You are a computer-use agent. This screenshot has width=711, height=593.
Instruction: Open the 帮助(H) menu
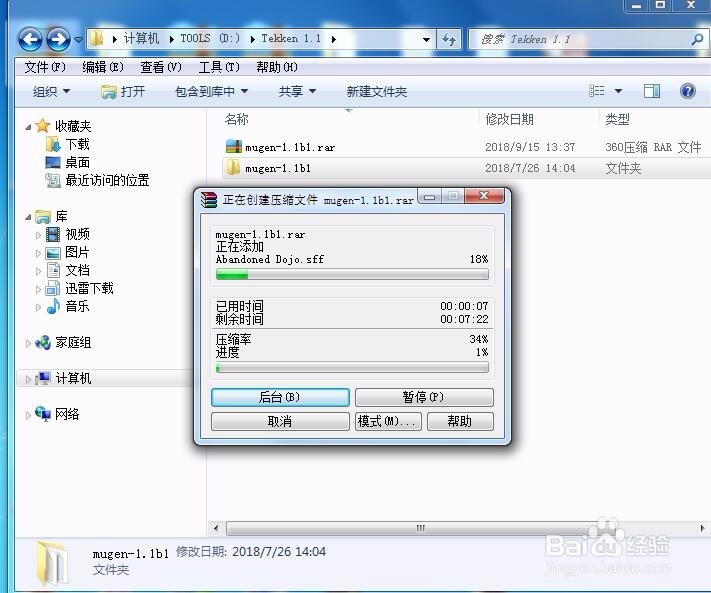click(277, 68)
